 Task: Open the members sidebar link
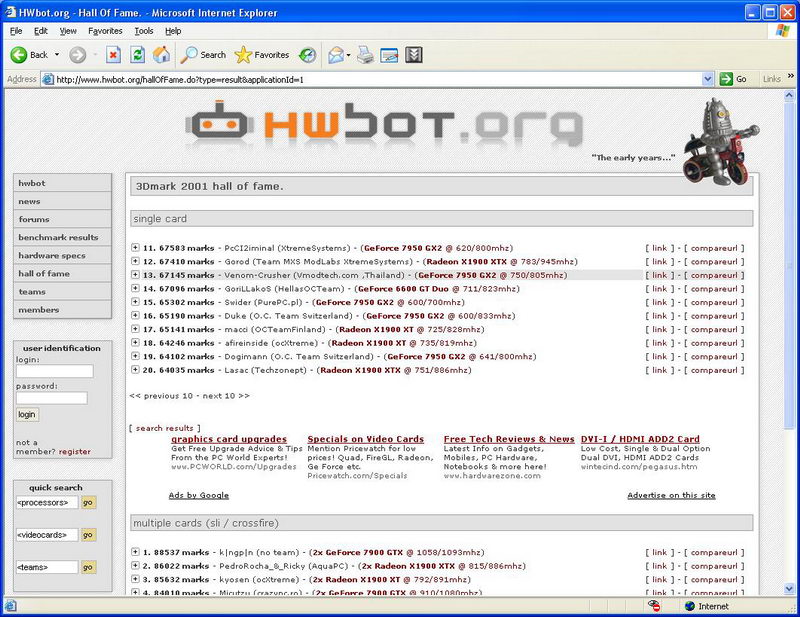click(x=62, y=310)
